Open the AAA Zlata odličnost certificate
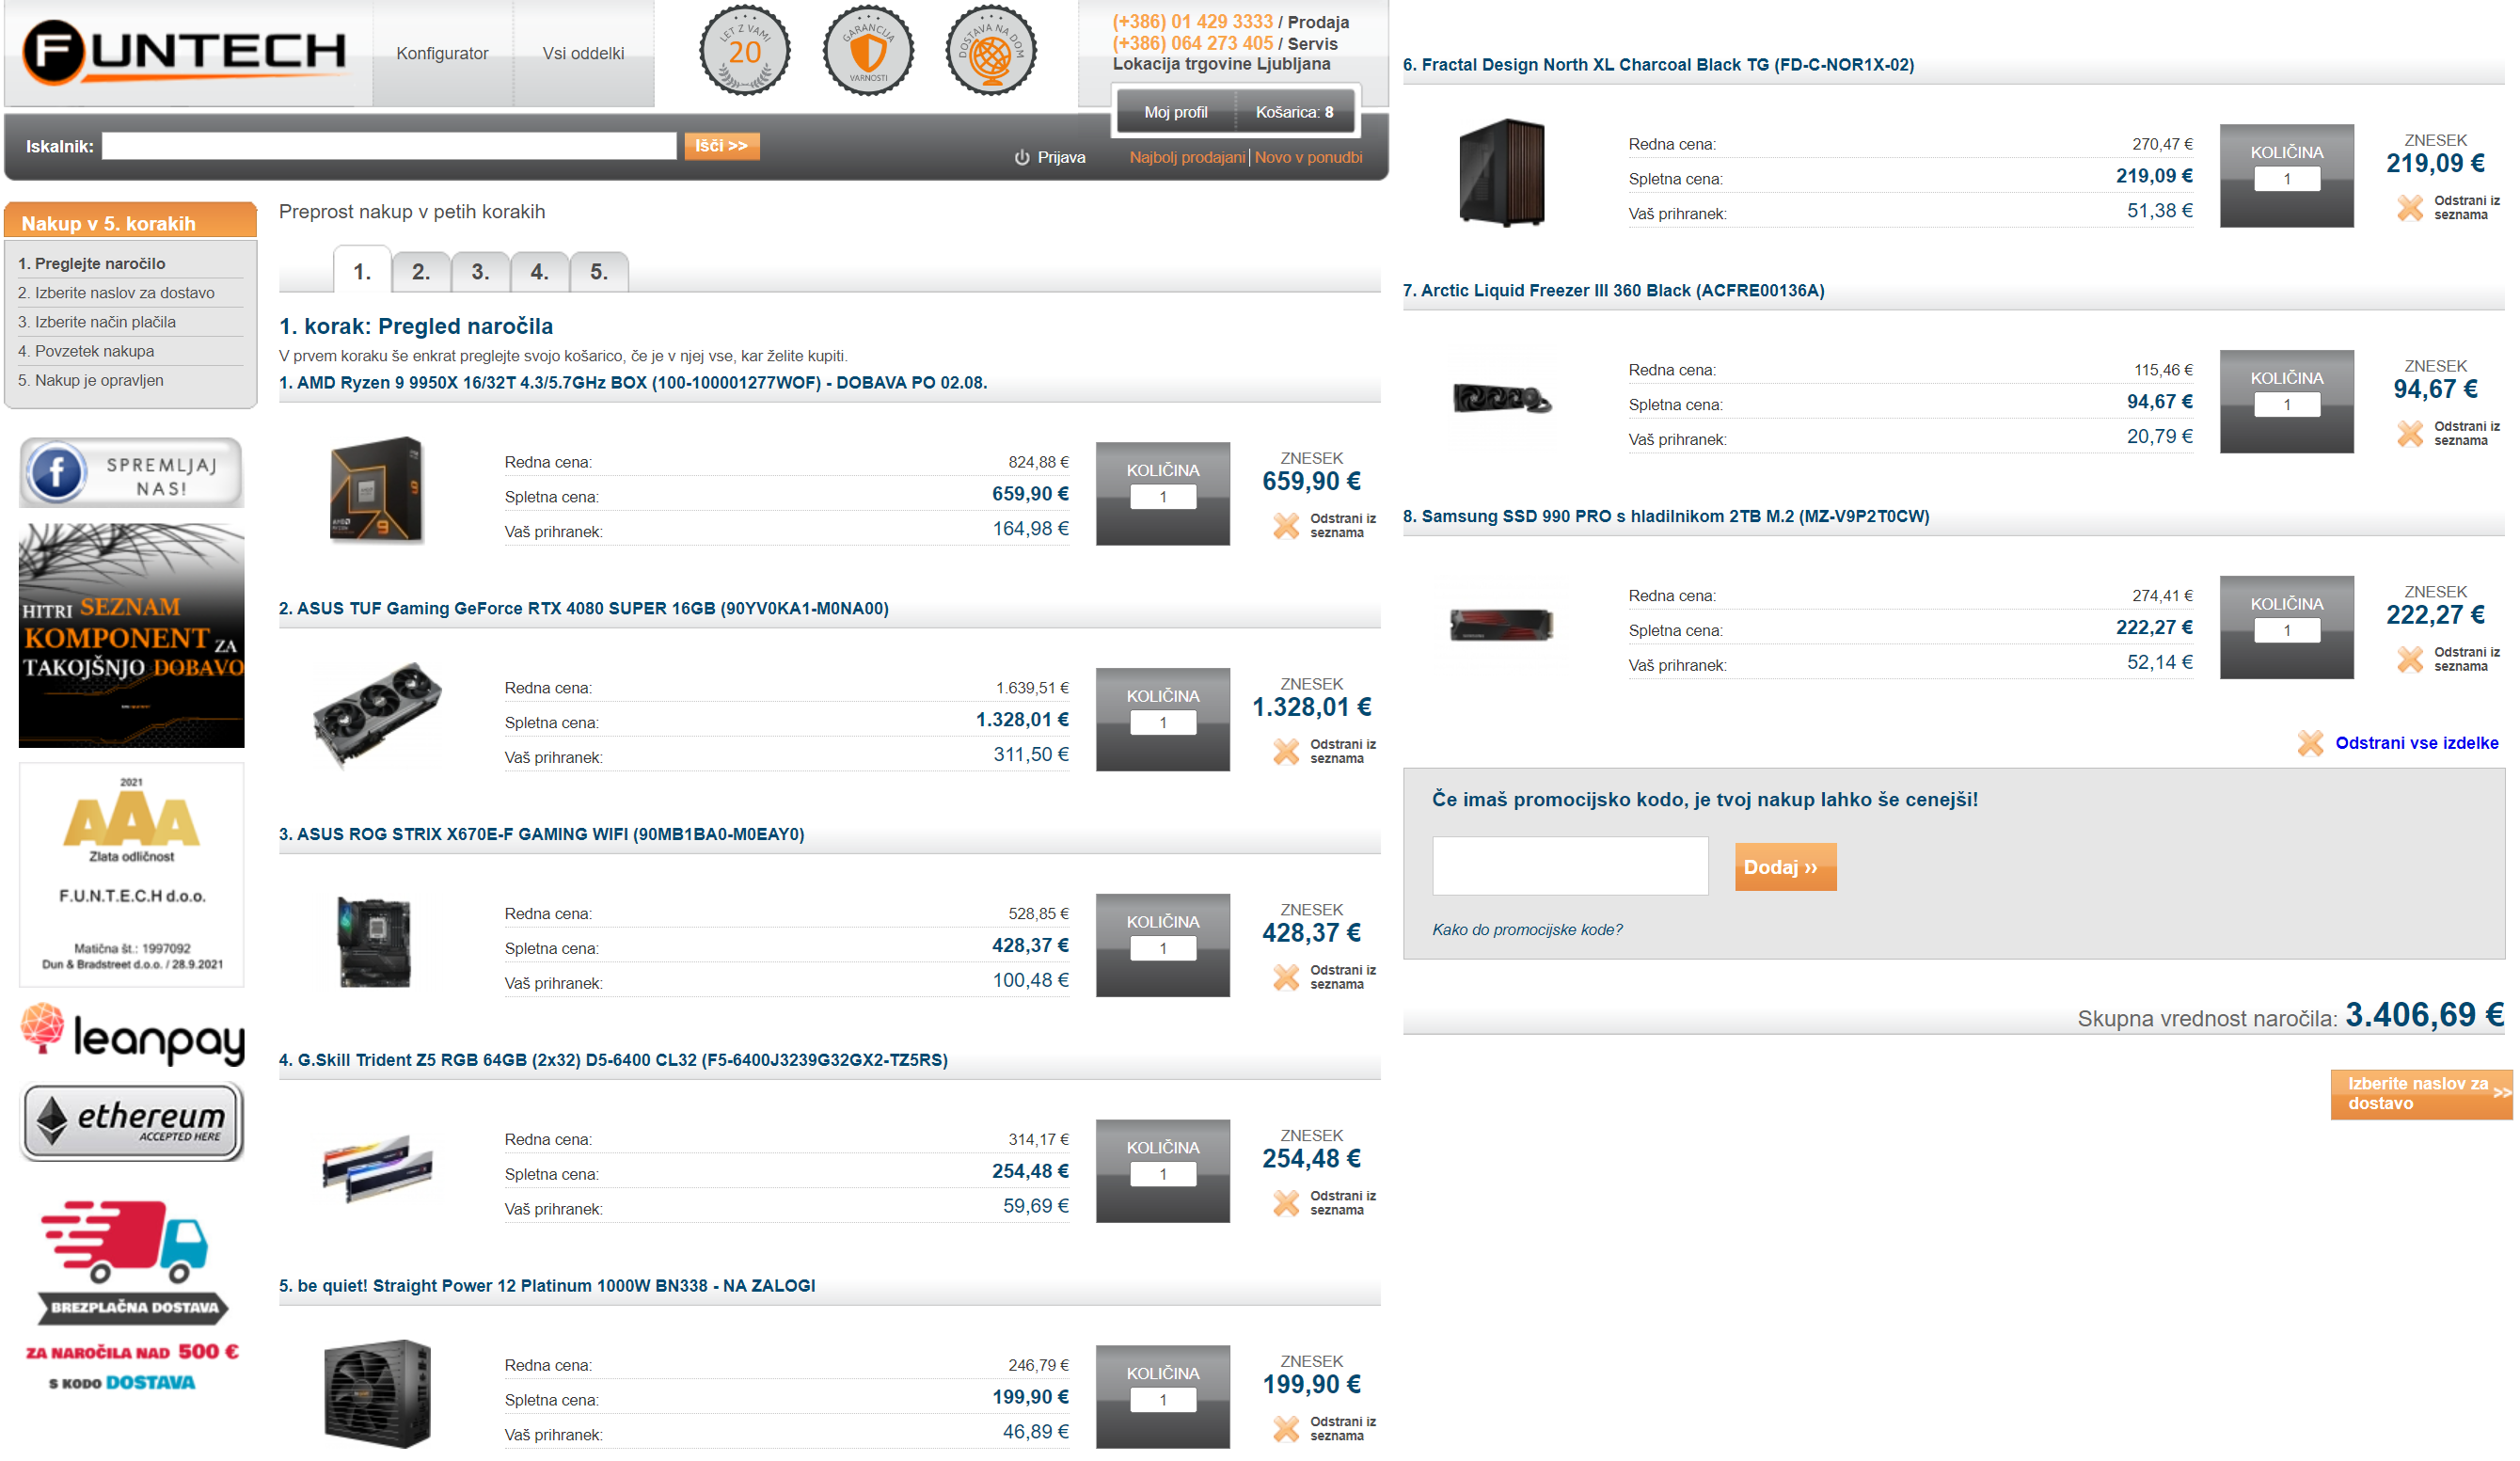 point(131,874)
